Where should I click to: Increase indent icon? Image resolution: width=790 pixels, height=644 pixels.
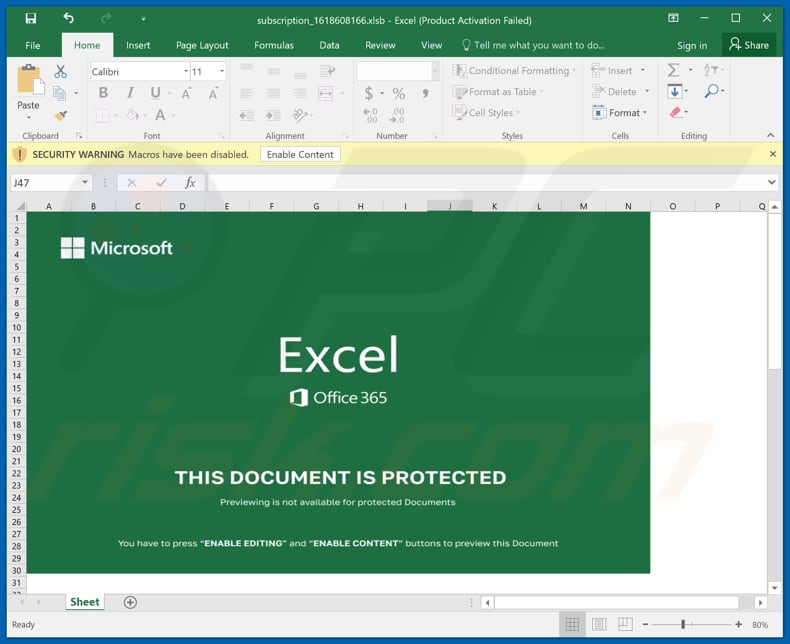(273, 116)
